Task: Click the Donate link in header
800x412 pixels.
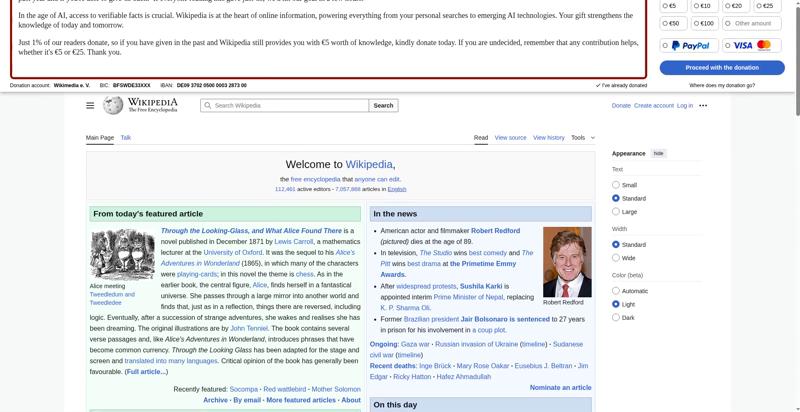Action: coord(621,106)
